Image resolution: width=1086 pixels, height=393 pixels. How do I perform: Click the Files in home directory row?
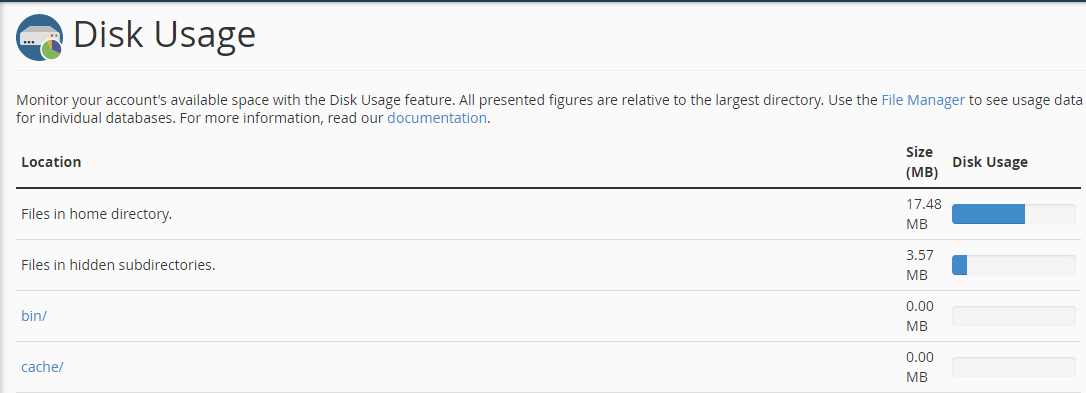pyautogui.click(x=548, y=214)
